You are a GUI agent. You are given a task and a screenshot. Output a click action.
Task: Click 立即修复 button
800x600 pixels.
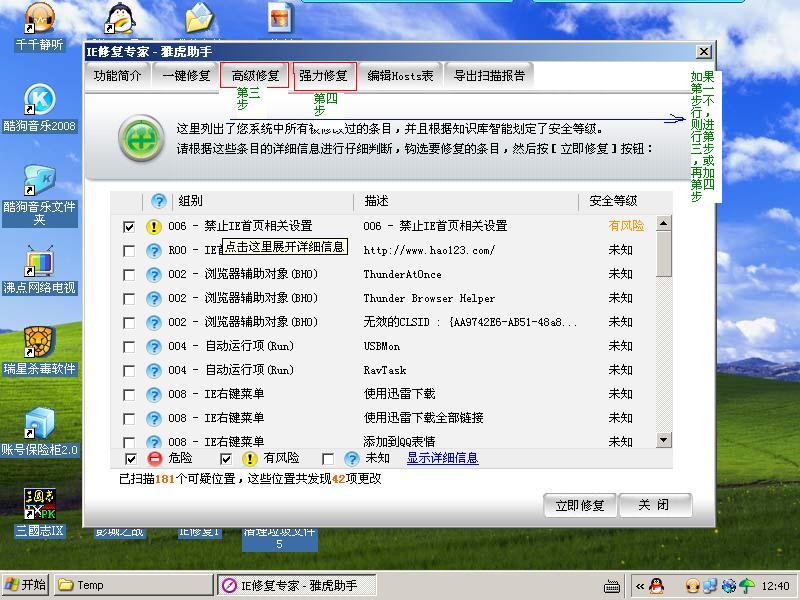click(x=580, y=505)
